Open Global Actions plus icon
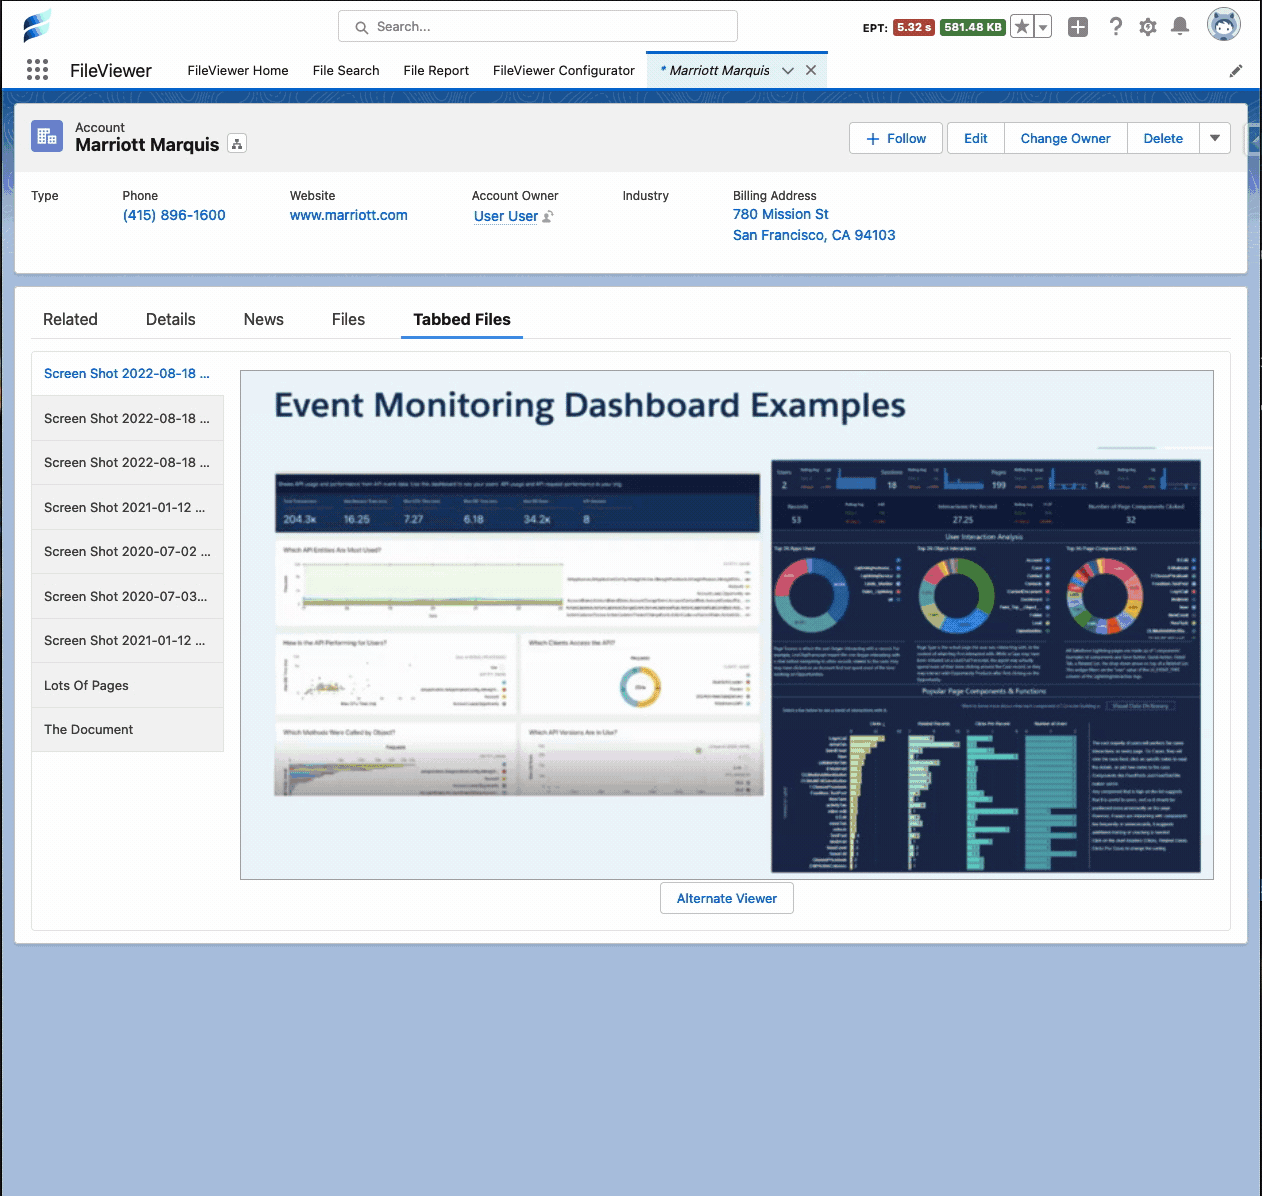Image resolution: width=1262 pixels, height=1196 pixels. (x=1078, y=27)
